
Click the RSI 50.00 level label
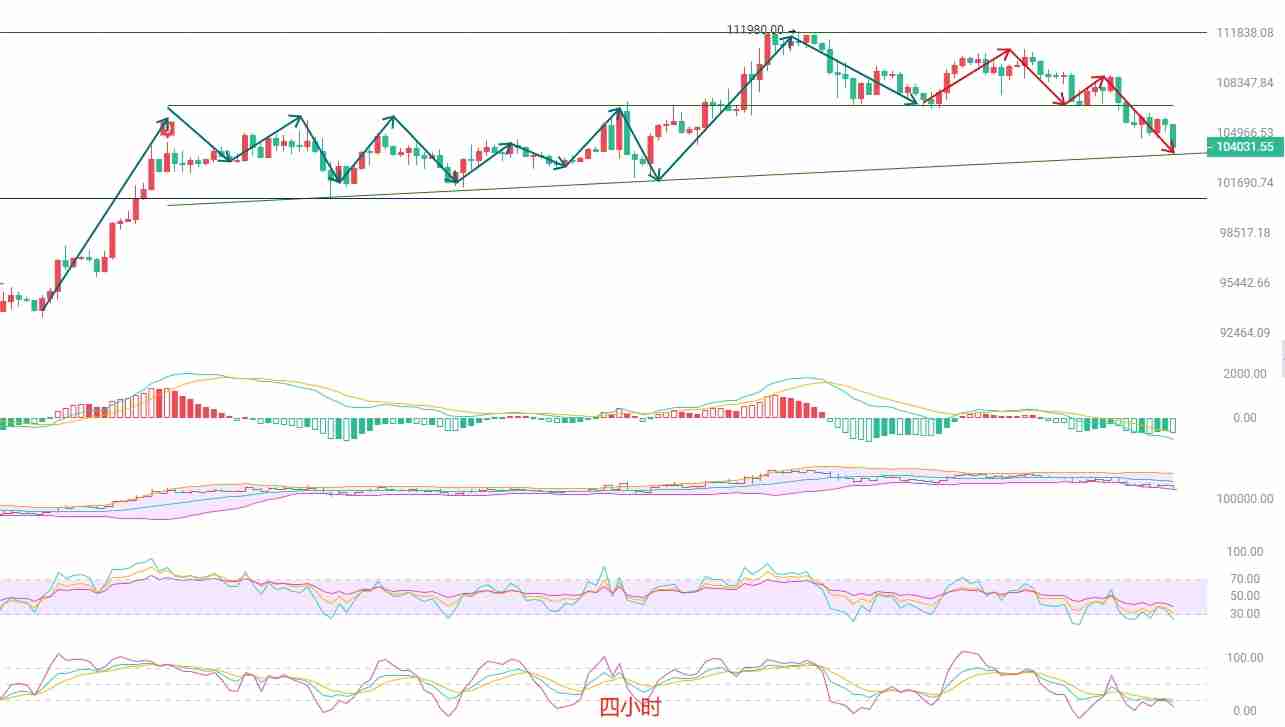(x=1245, y=596)
